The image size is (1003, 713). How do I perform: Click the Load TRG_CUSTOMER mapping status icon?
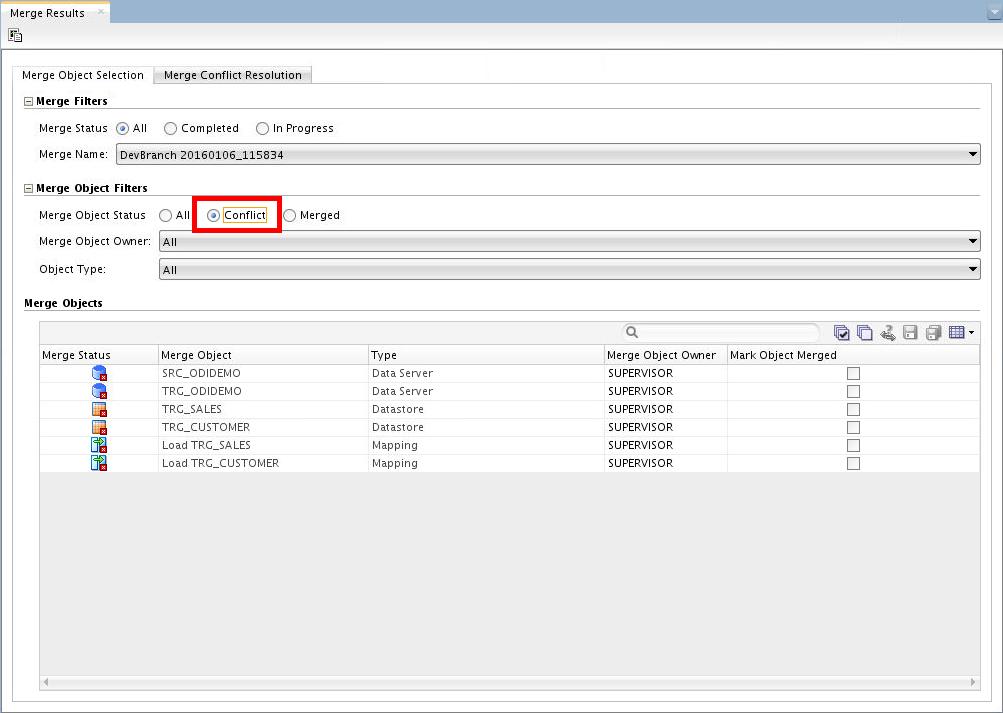[x=99, y=462]
